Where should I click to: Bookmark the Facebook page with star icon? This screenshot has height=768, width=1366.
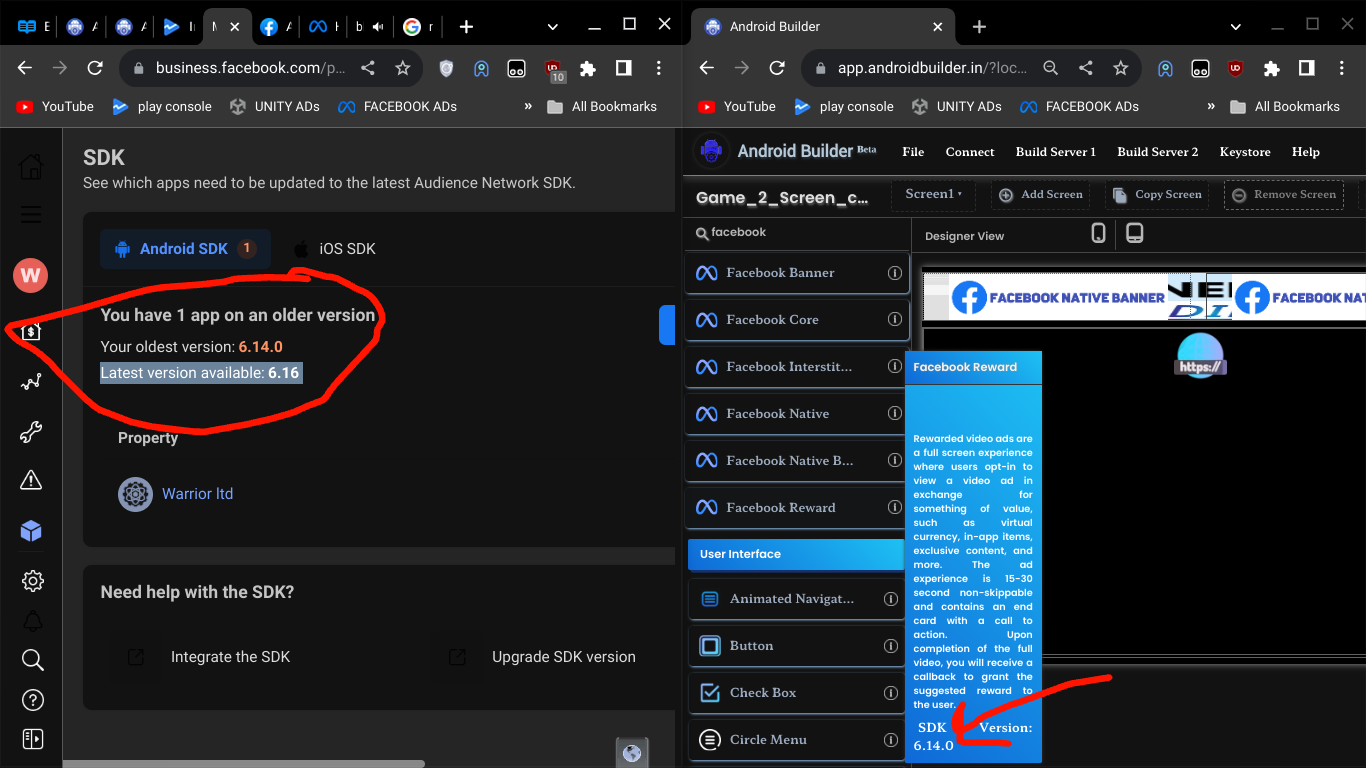pos(402,68)
